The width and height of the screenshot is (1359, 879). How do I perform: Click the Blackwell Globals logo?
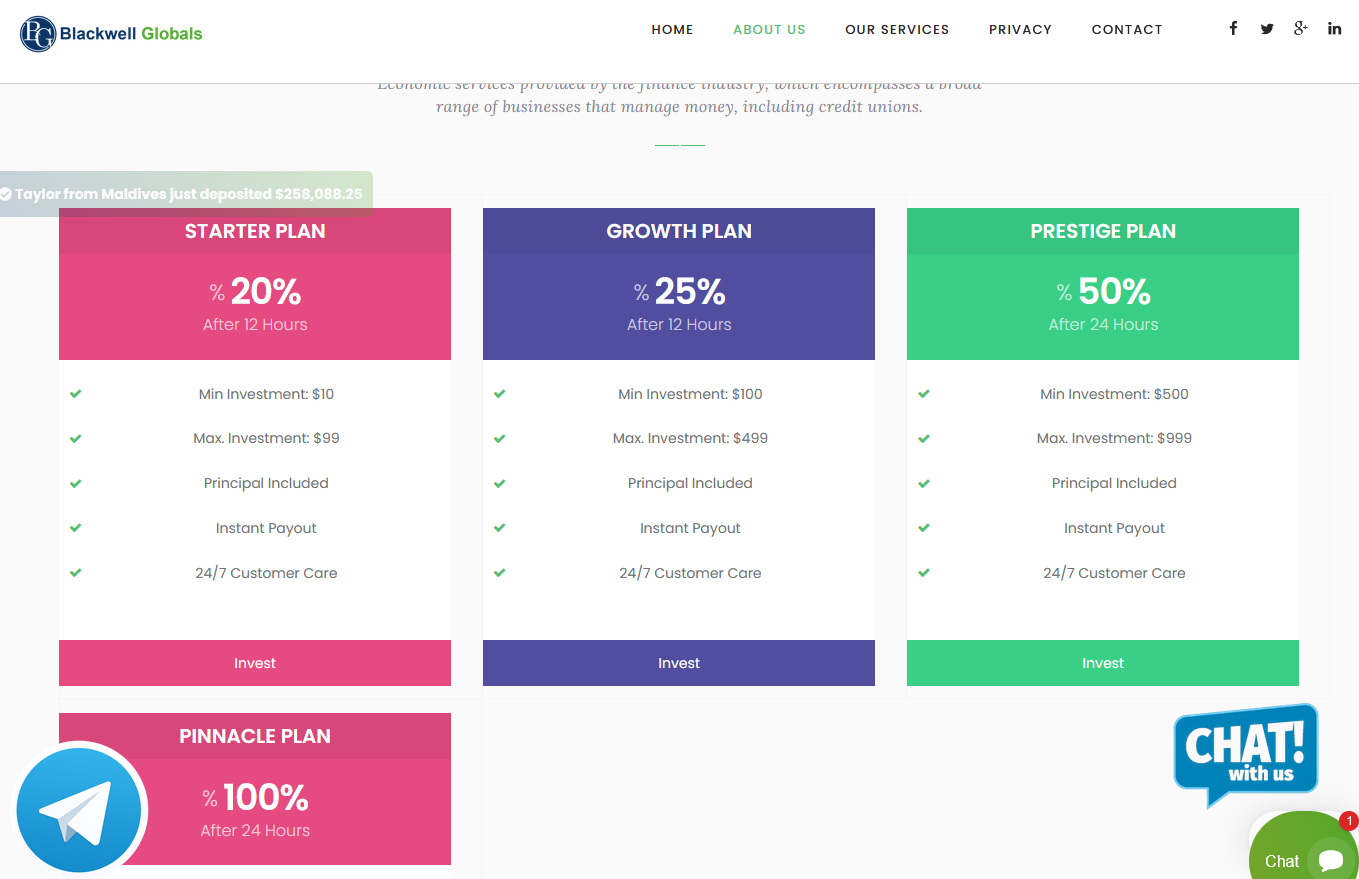pos(111,33)
